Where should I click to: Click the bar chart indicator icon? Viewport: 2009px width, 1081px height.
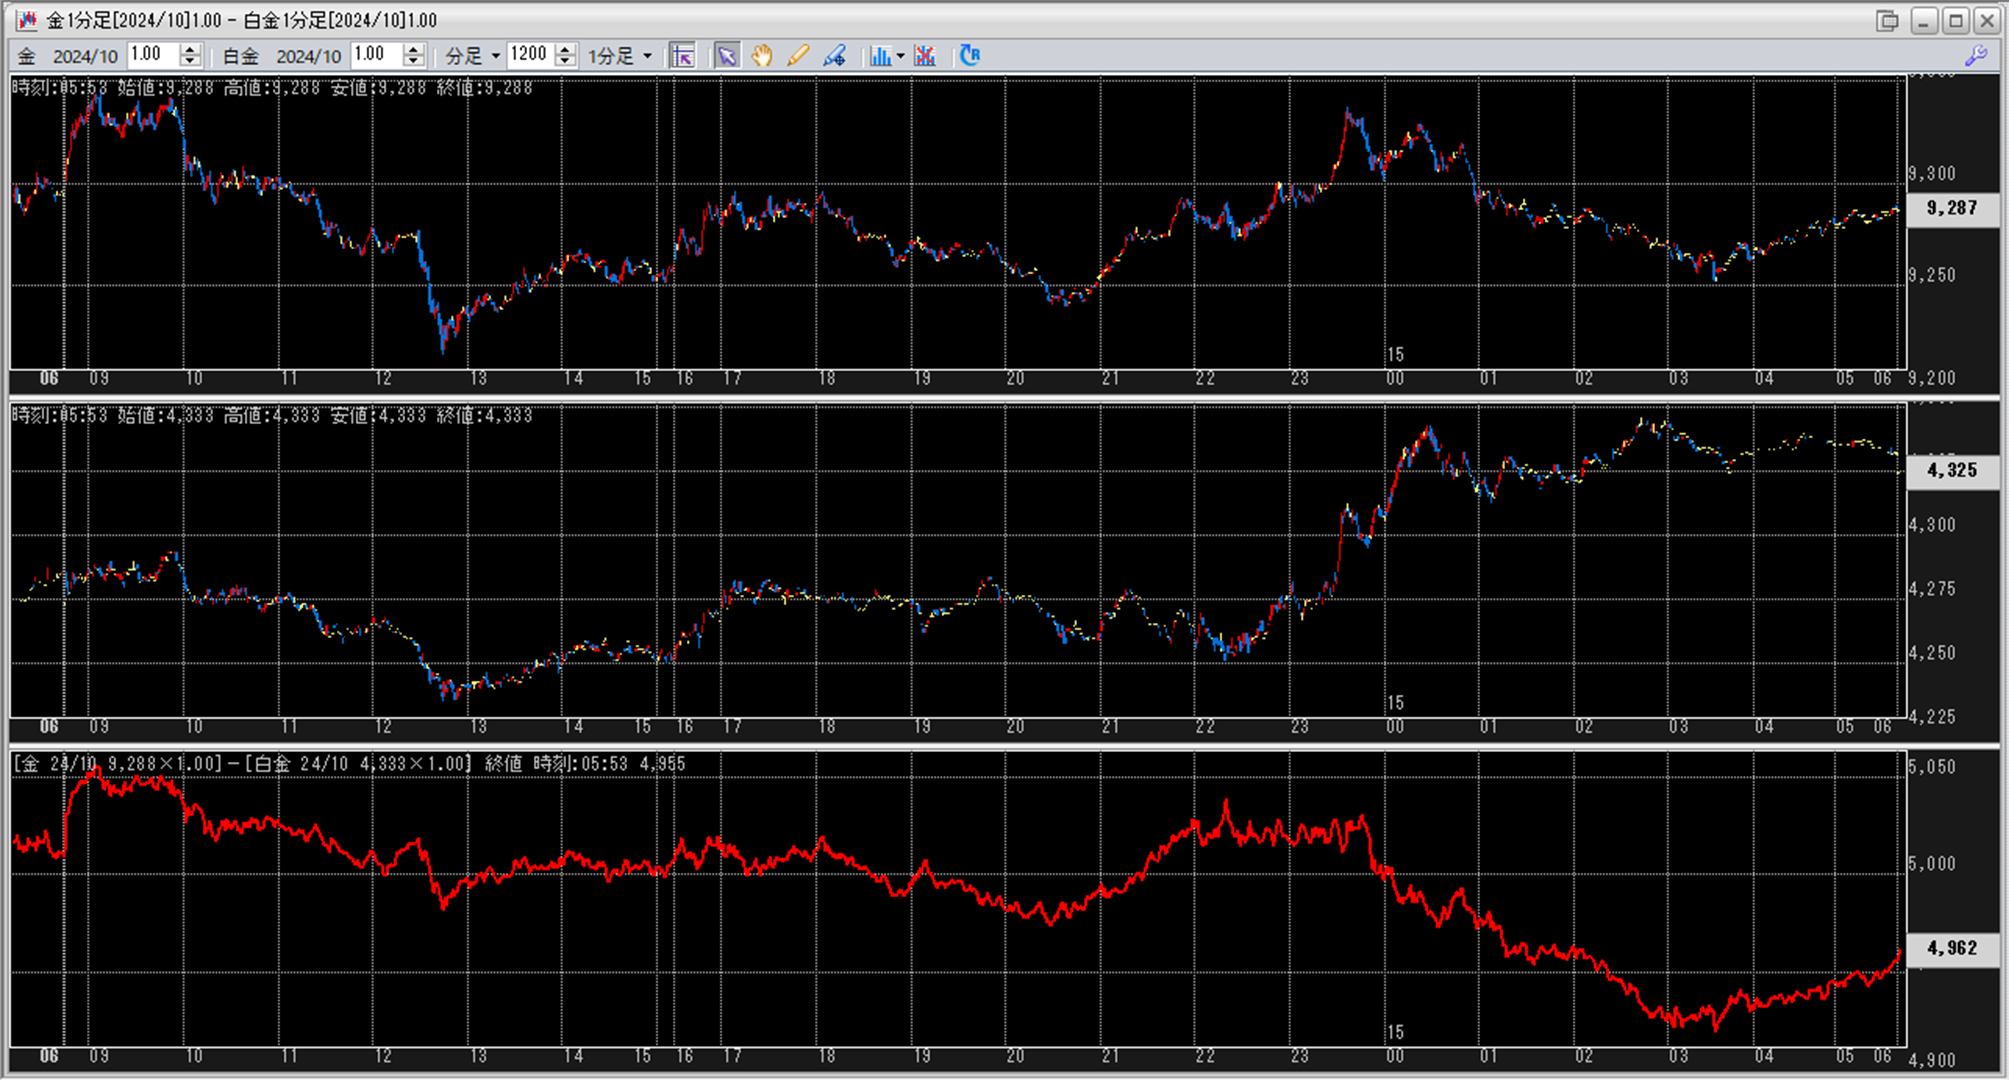(879, 56)
